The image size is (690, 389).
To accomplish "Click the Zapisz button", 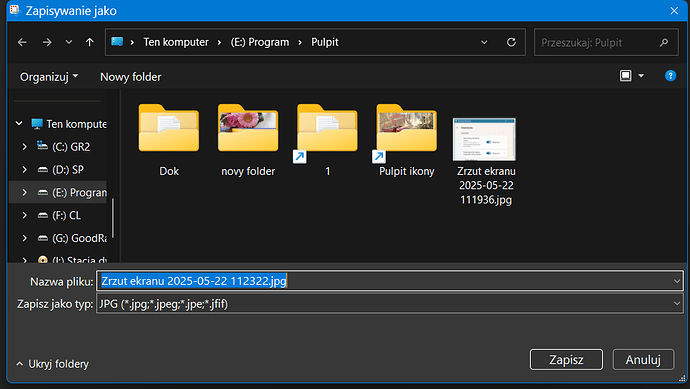I will (x=566, y=360).
